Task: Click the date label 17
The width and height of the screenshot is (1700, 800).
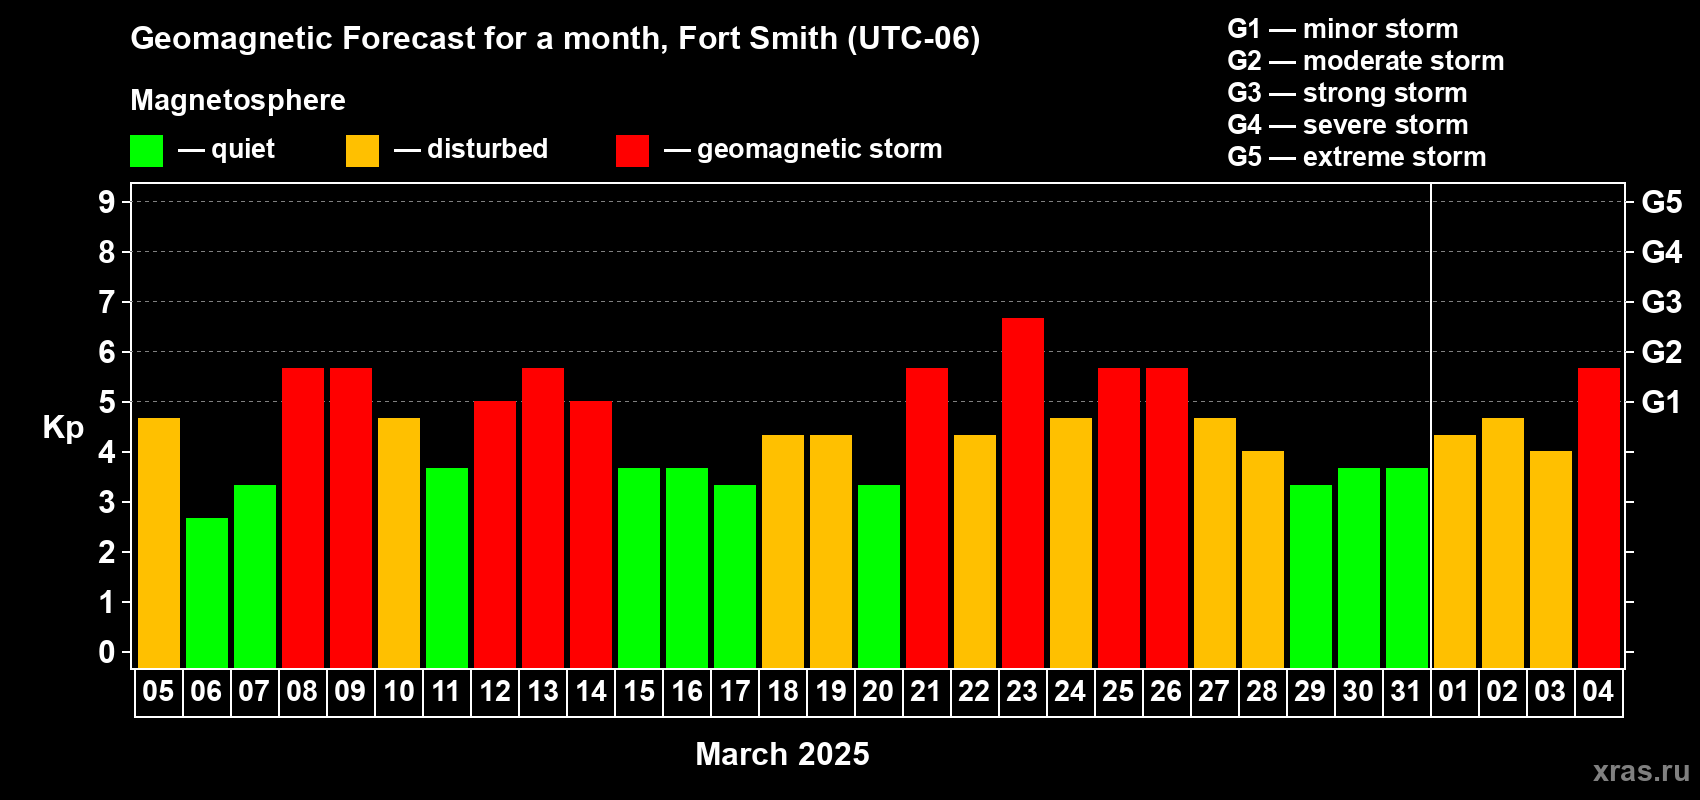Action: pyautogui.click(x=735, y=692)
